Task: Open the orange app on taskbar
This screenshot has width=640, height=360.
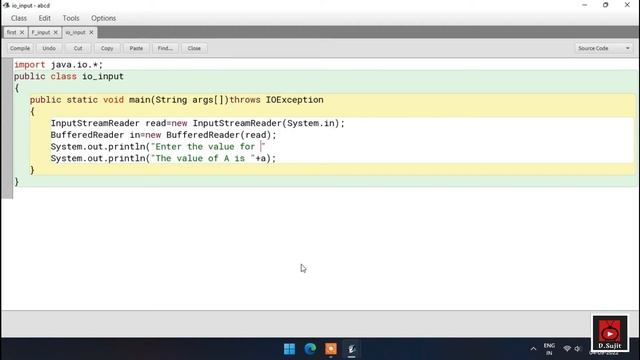Action: (x=331, y=349)
